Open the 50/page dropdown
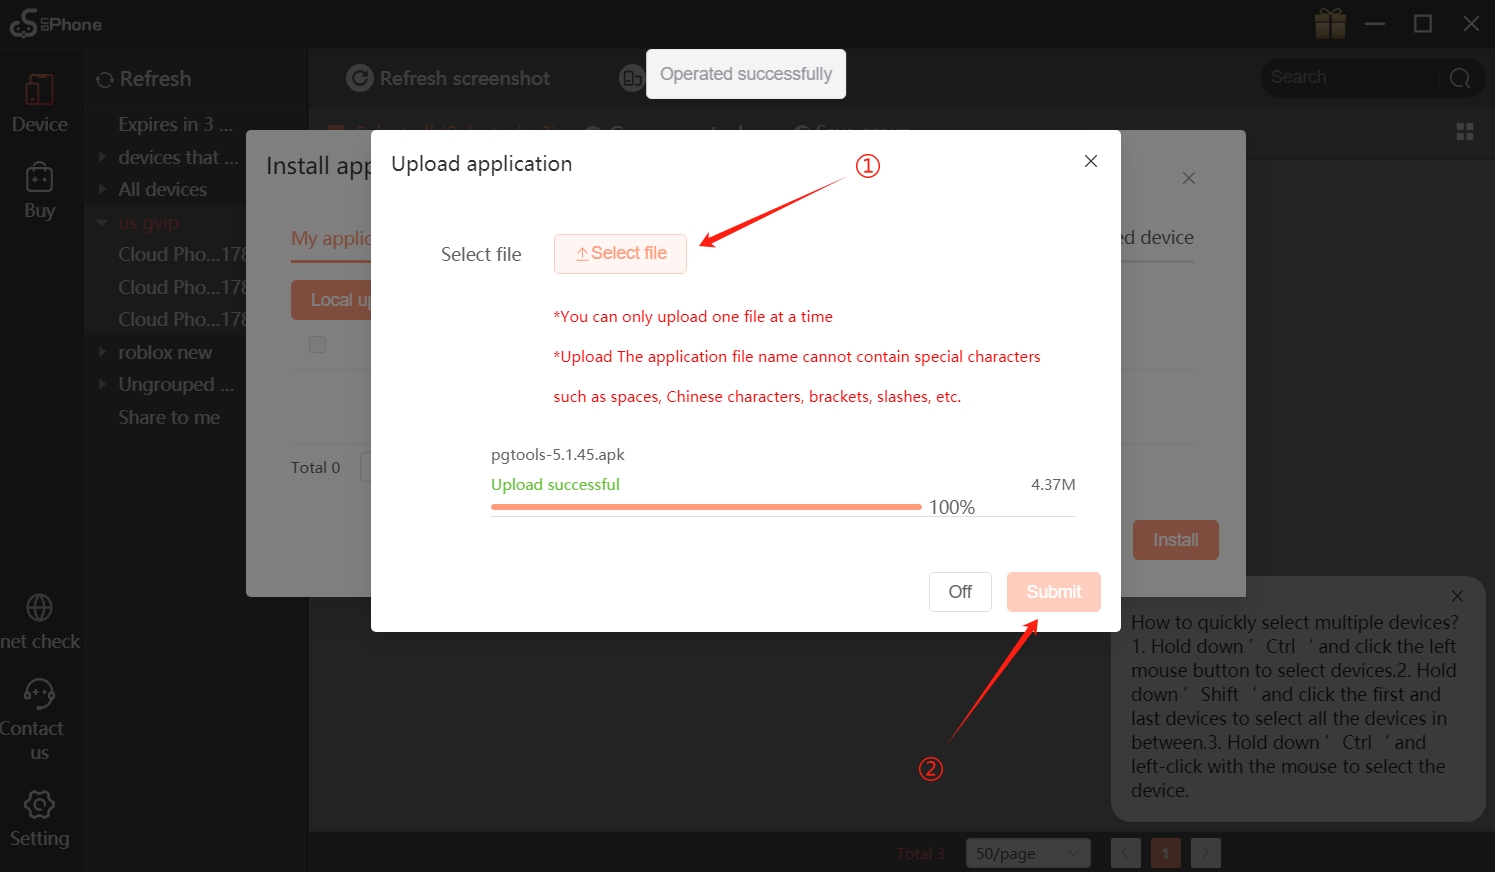Viewport: 1495px width, 872px height. tap(1028, 853)
